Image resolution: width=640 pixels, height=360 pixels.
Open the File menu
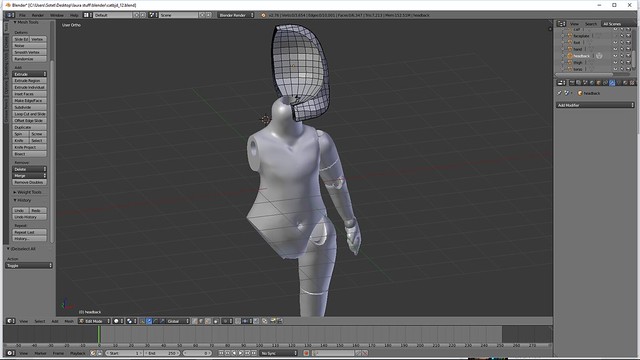(22, 15)
